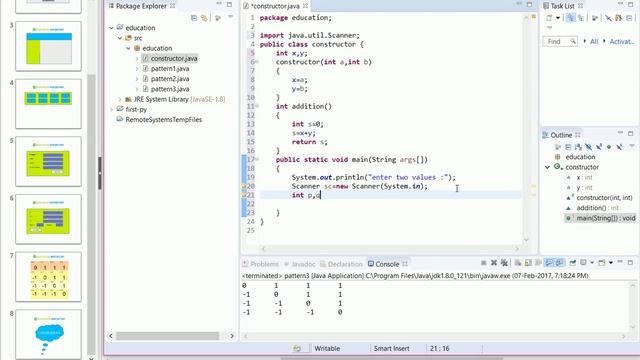Click slide 8 thumbnail with cloud shape

49,334
